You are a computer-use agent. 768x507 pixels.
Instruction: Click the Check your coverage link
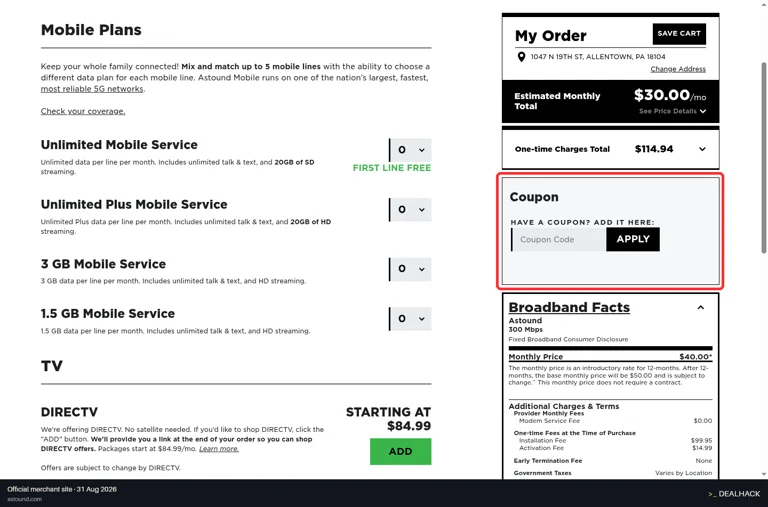(x=83, y=111)
